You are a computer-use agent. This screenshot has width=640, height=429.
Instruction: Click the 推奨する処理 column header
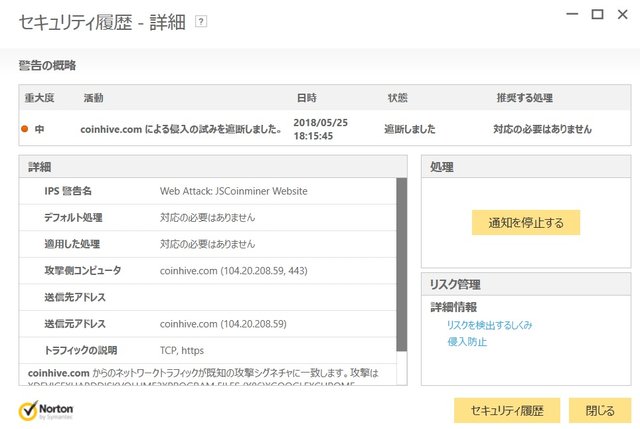[x=524, y=98]
